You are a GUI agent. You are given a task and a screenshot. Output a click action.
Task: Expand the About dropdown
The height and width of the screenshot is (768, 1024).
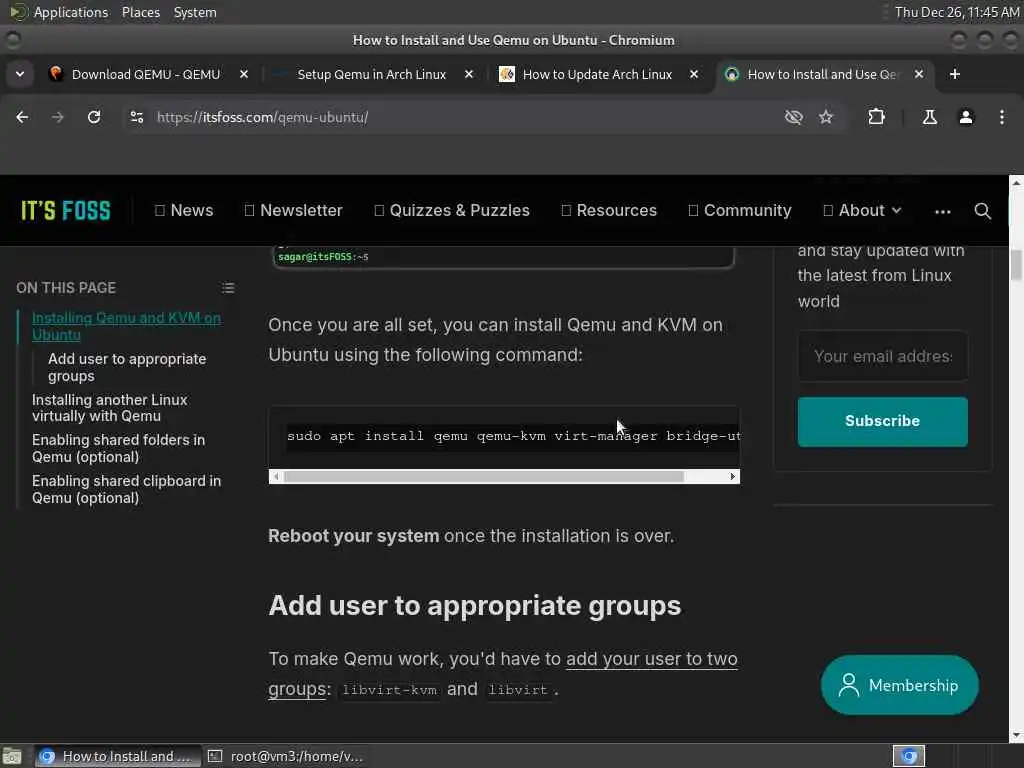pos(862,210)
